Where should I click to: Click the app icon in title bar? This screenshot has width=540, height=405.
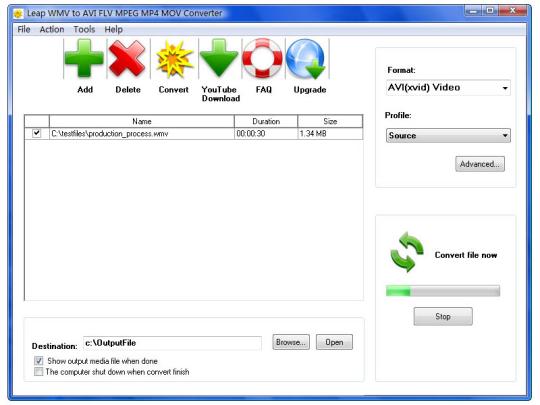18,13
